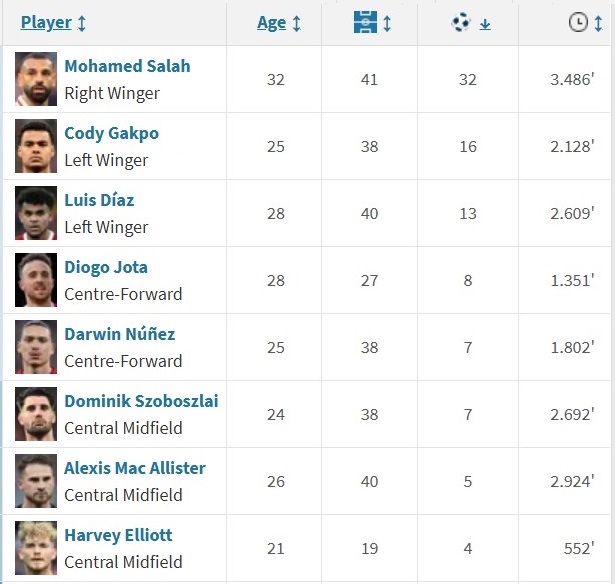Click the appearances column sort arrows
Image resolution: width=615 pixels, height=584 pixels.
pos(387,23)
